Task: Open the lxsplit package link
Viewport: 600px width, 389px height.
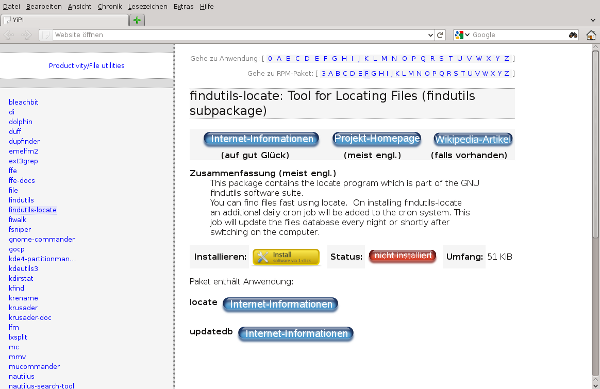Action: tap(18, 337)
